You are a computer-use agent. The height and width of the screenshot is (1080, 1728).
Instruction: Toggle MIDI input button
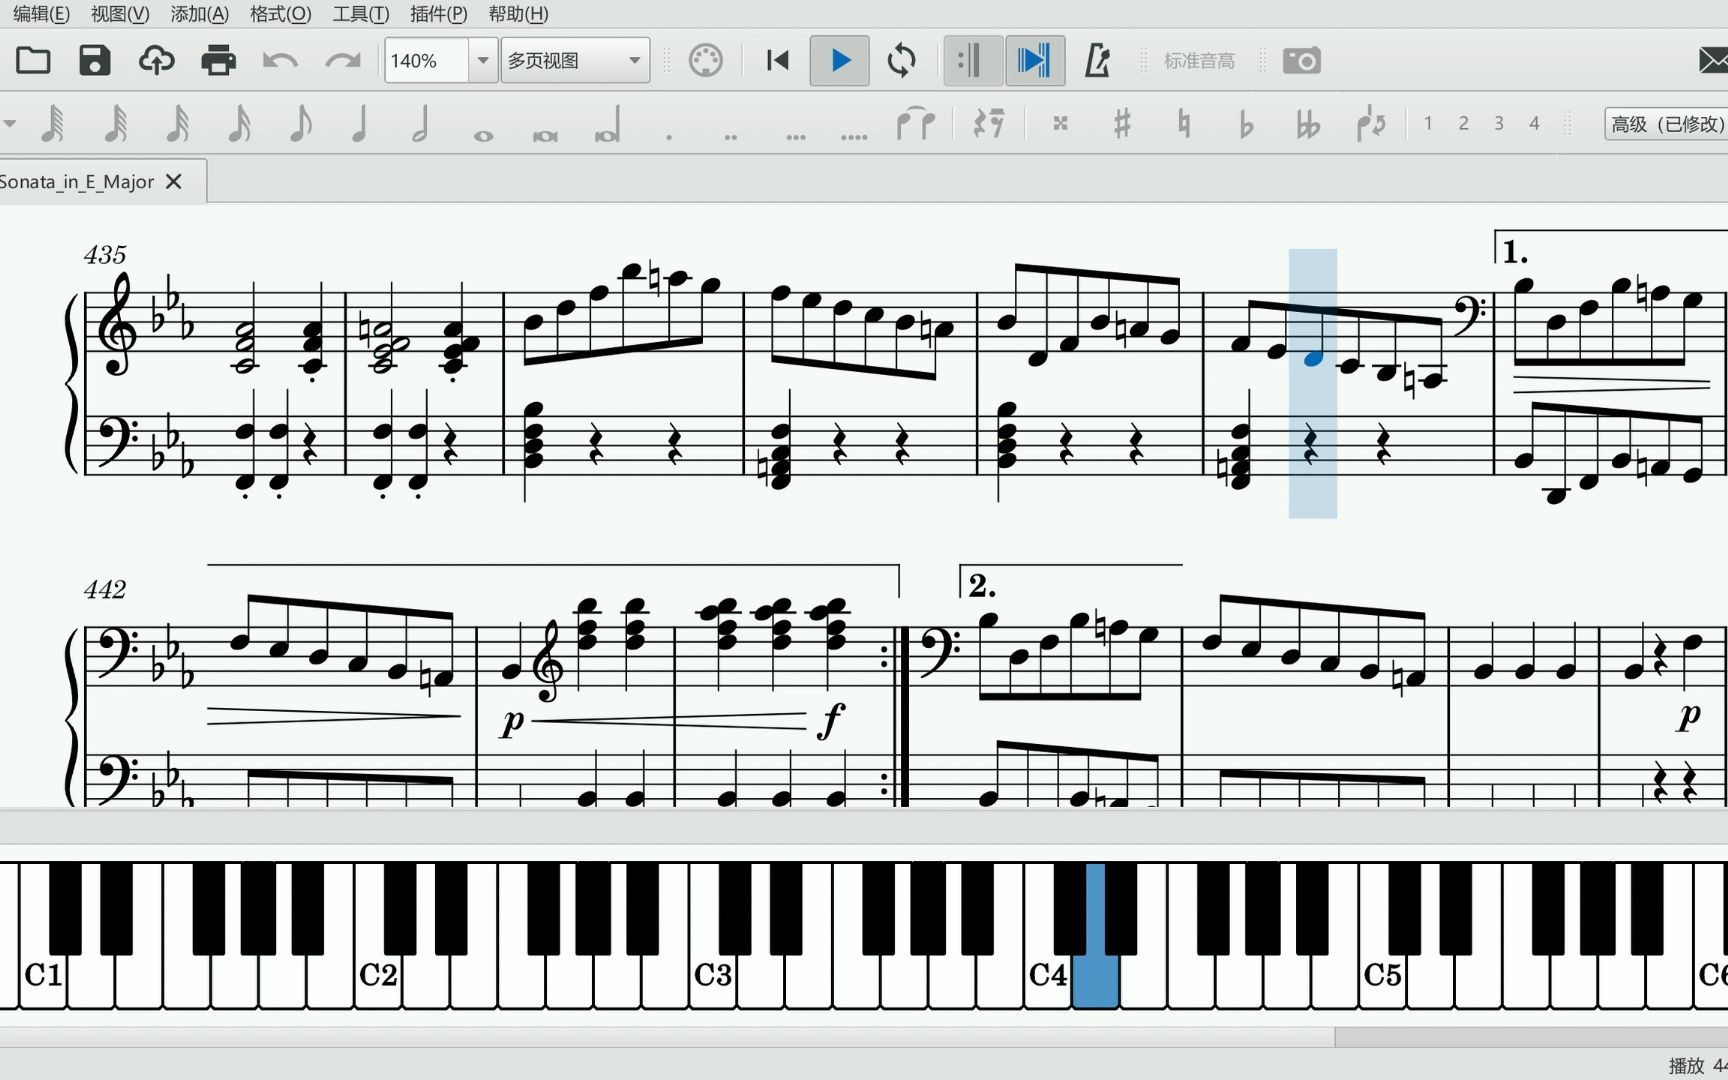pos(706,61)
